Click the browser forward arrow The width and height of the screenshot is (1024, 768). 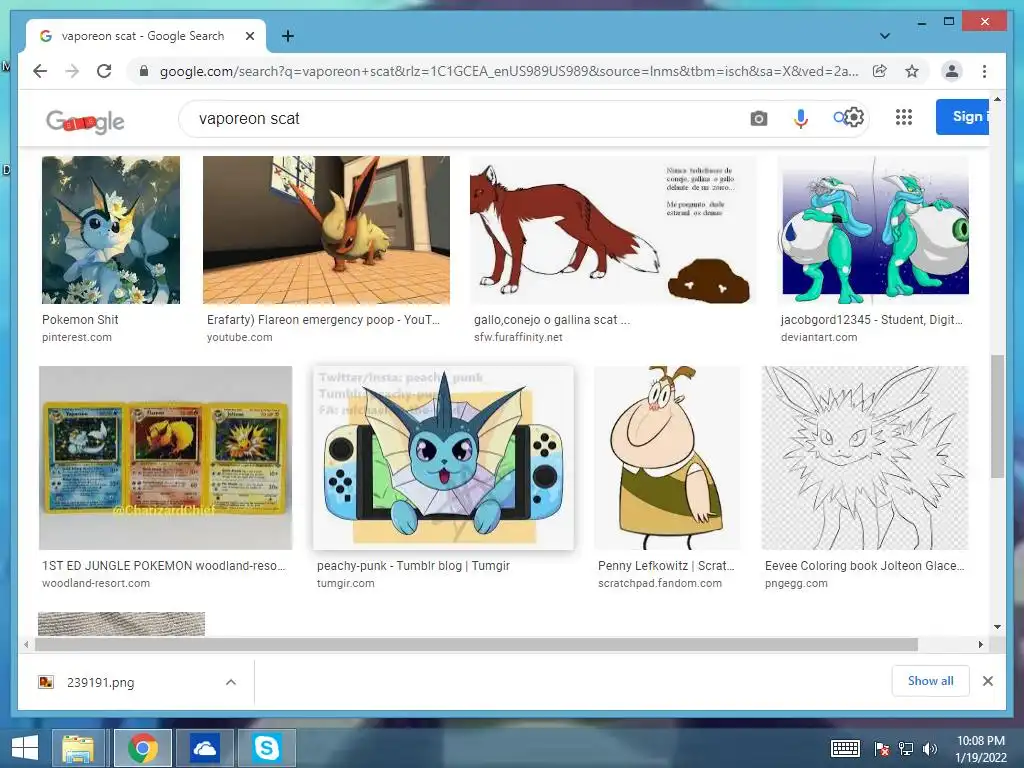[x=72, y=71]
